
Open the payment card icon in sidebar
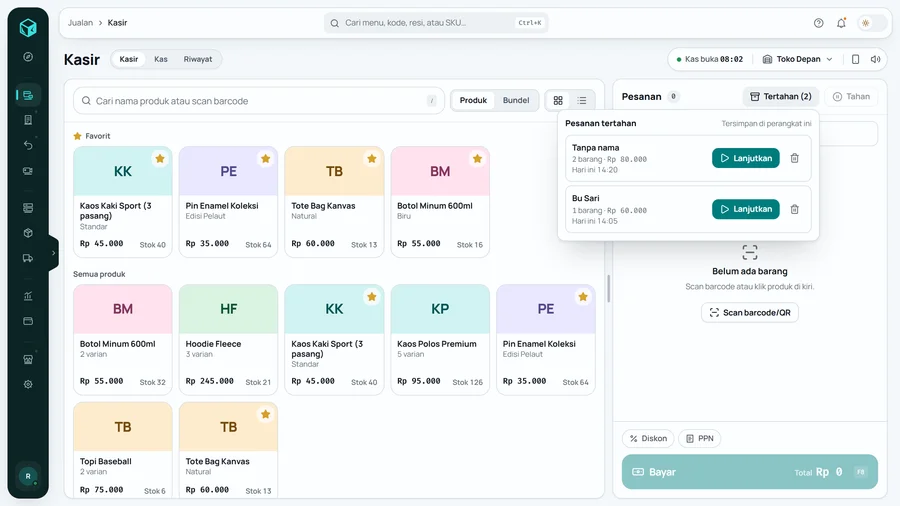point(28,321)
